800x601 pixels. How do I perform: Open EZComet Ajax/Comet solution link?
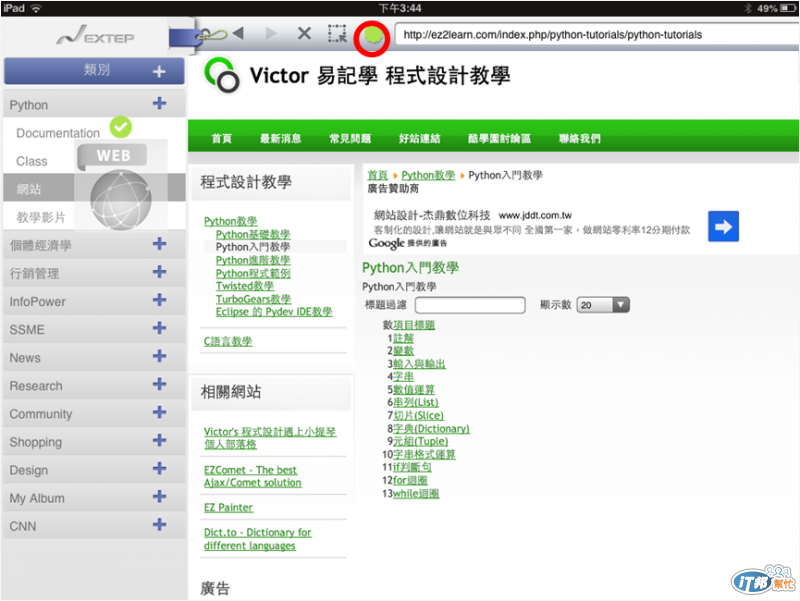pyautogui.click(x=253, y=476)
